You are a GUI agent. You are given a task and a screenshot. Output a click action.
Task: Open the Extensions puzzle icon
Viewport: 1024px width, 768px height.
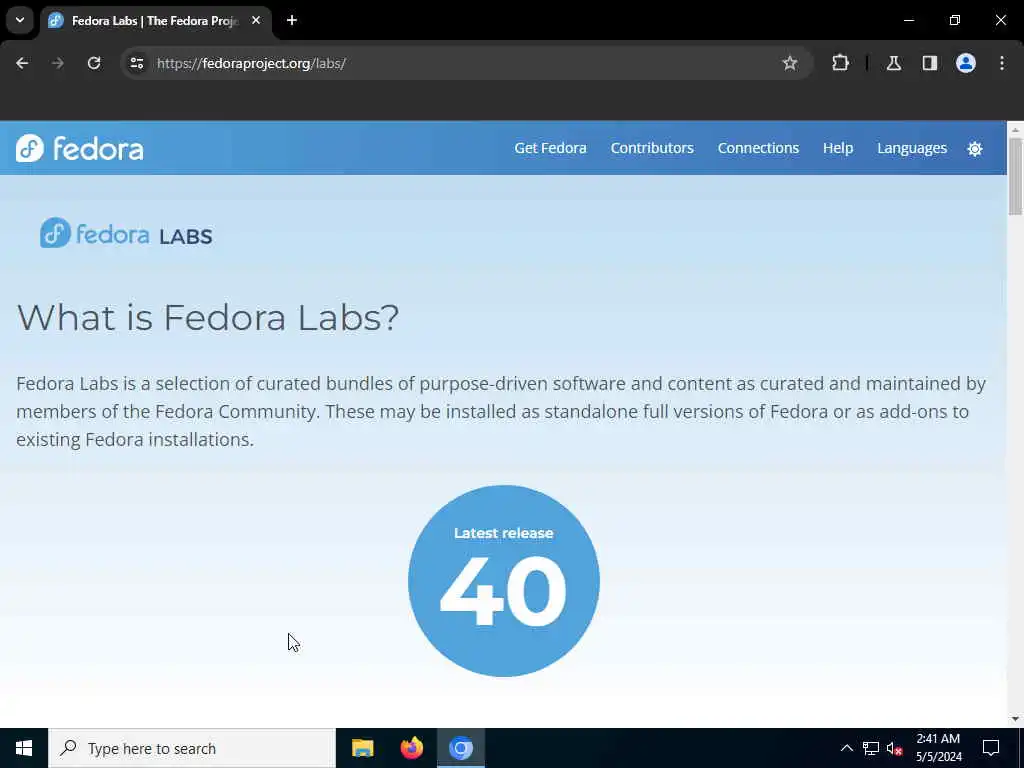840,63
